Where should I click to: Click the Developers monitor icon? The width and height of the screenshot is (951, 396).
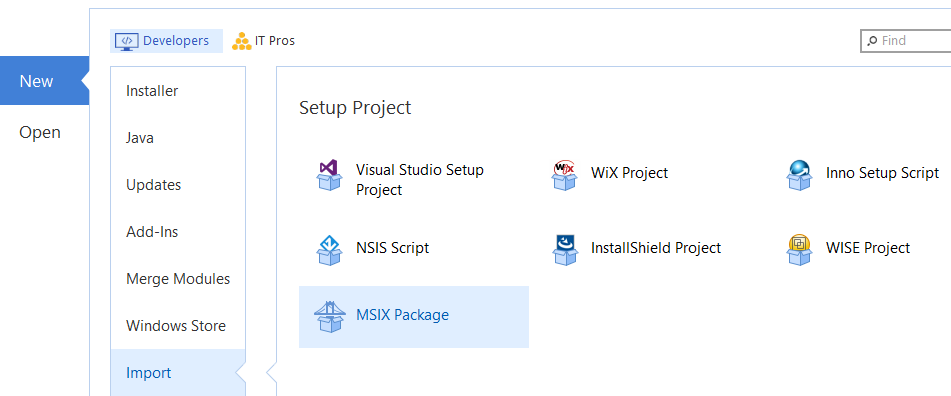(x=126, y=41)
